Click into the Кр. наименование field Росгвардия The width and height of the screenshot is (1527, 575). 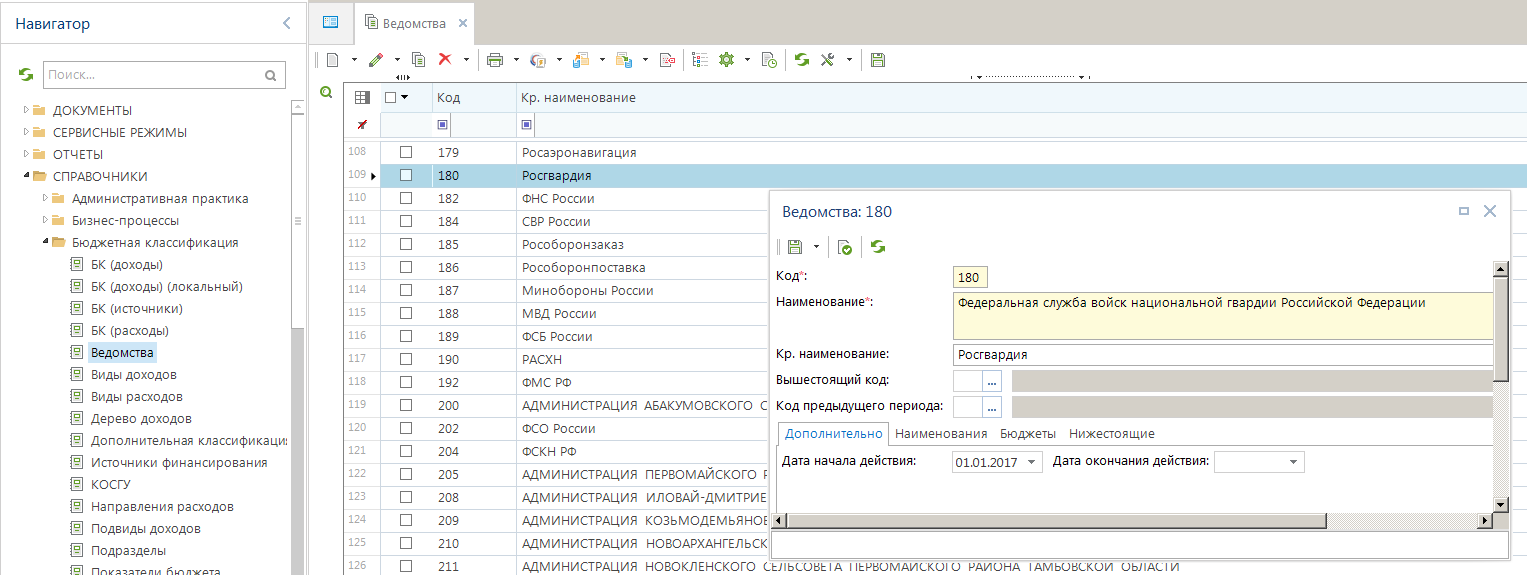point(1223,354)
